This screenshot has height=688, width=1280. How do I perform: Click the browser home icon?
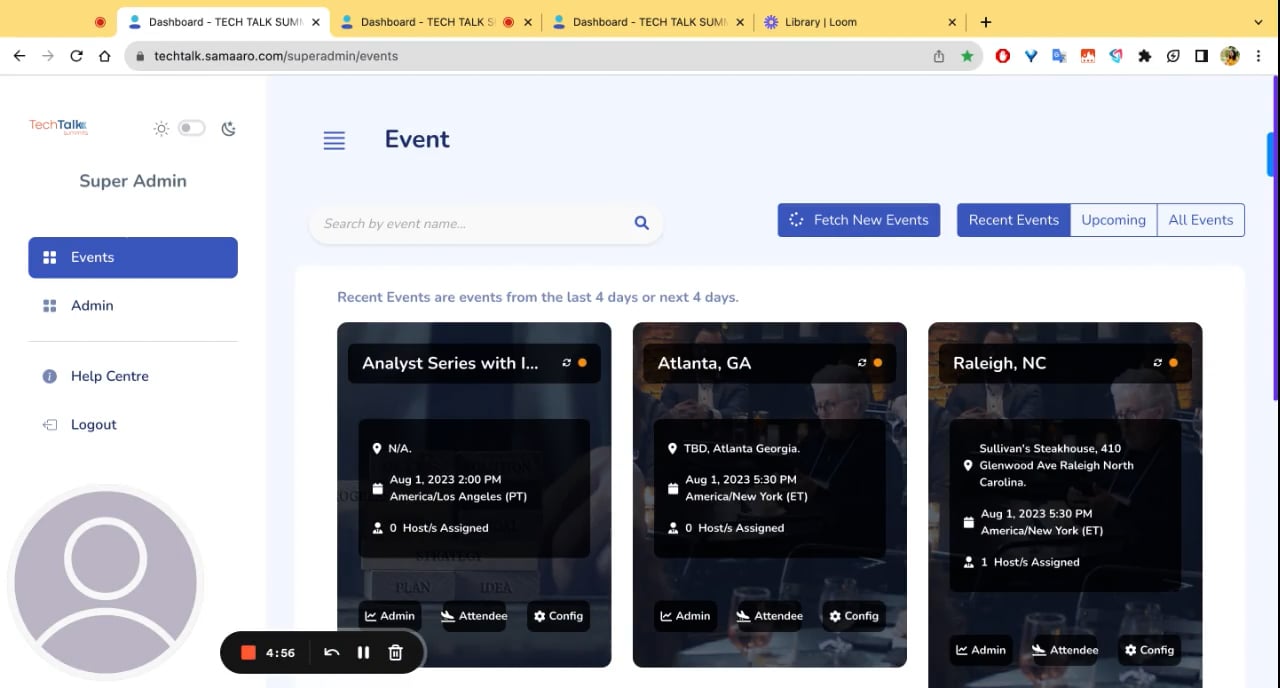(105, 56)
